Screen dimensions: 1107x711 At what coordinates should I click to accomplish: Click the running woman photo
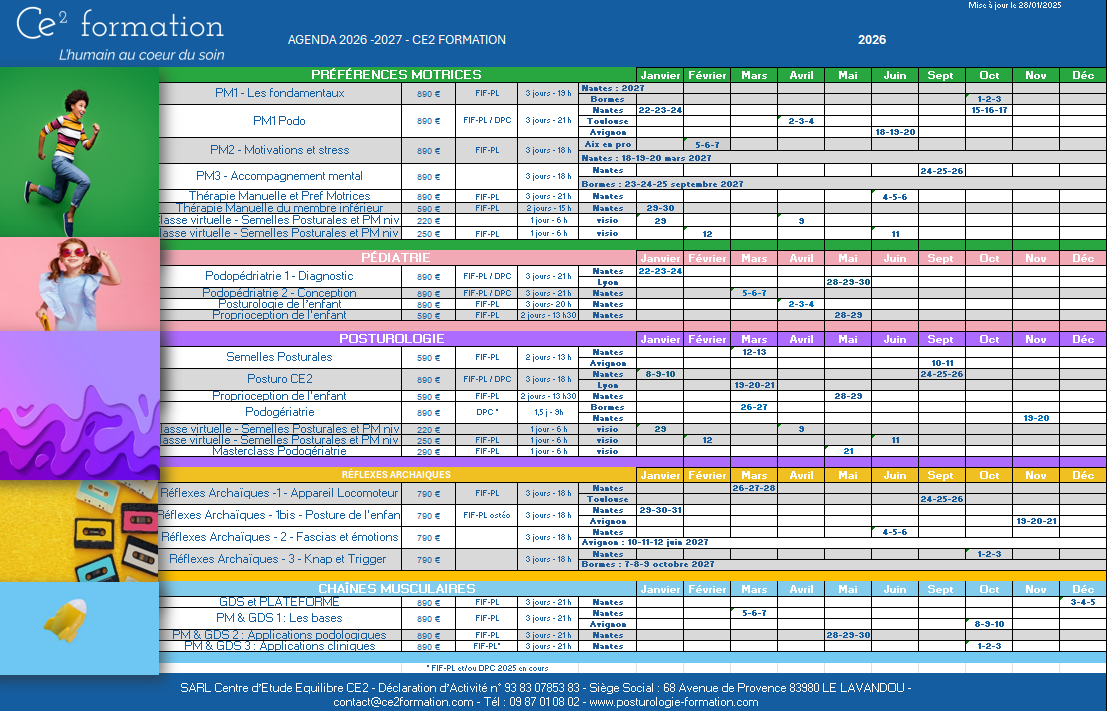click(x=80, y=152)
